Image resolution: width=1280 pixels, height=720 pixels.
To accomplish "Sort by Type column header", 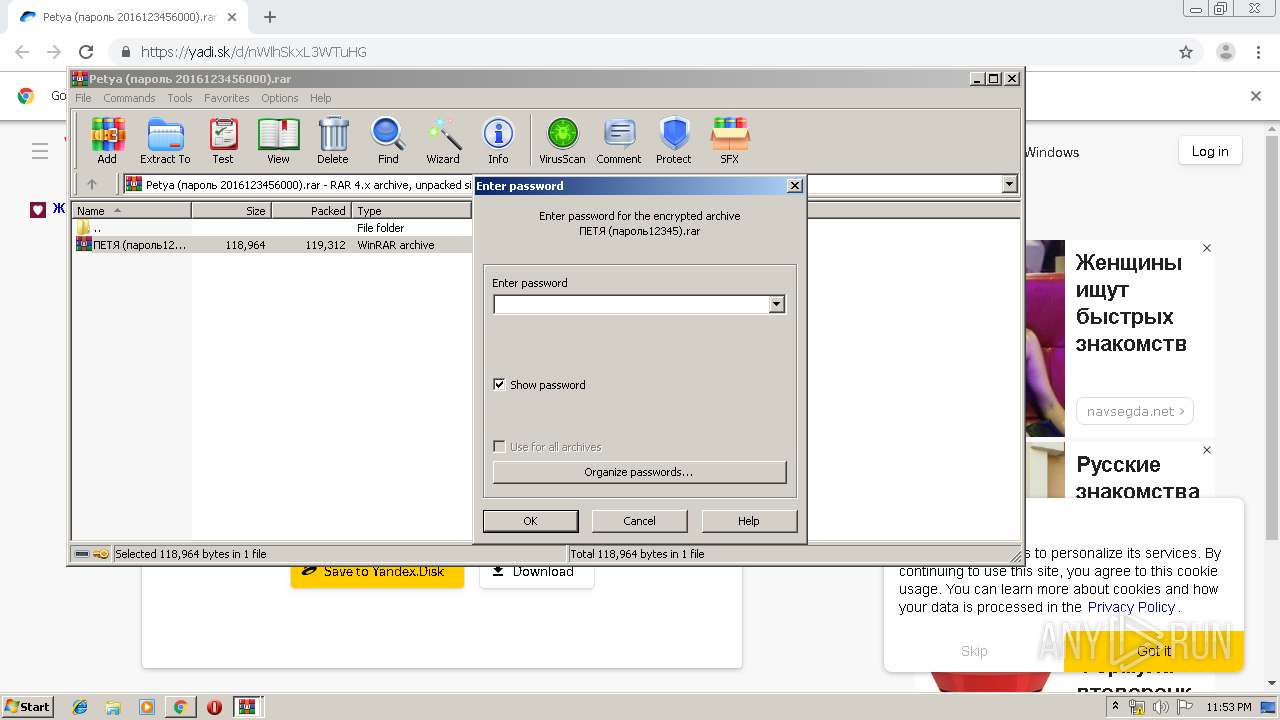I will click(411, 211).
